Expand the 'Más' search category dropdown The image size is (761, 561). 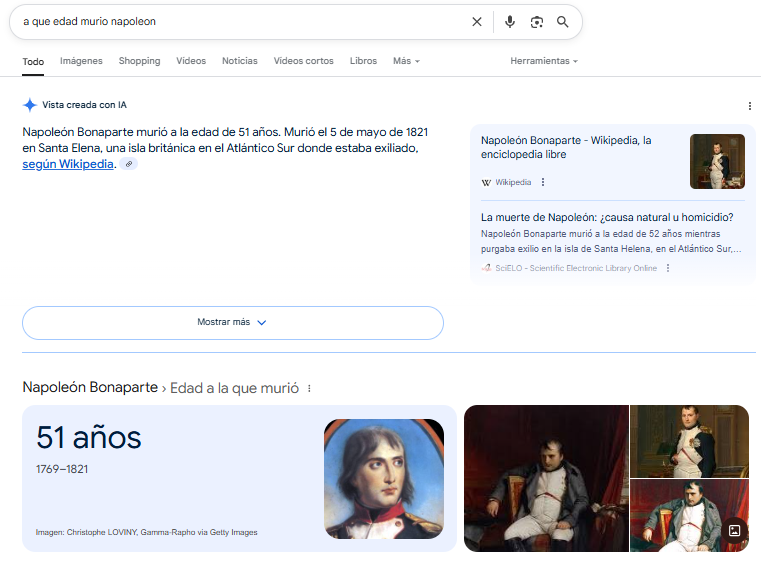coord(406,61)
